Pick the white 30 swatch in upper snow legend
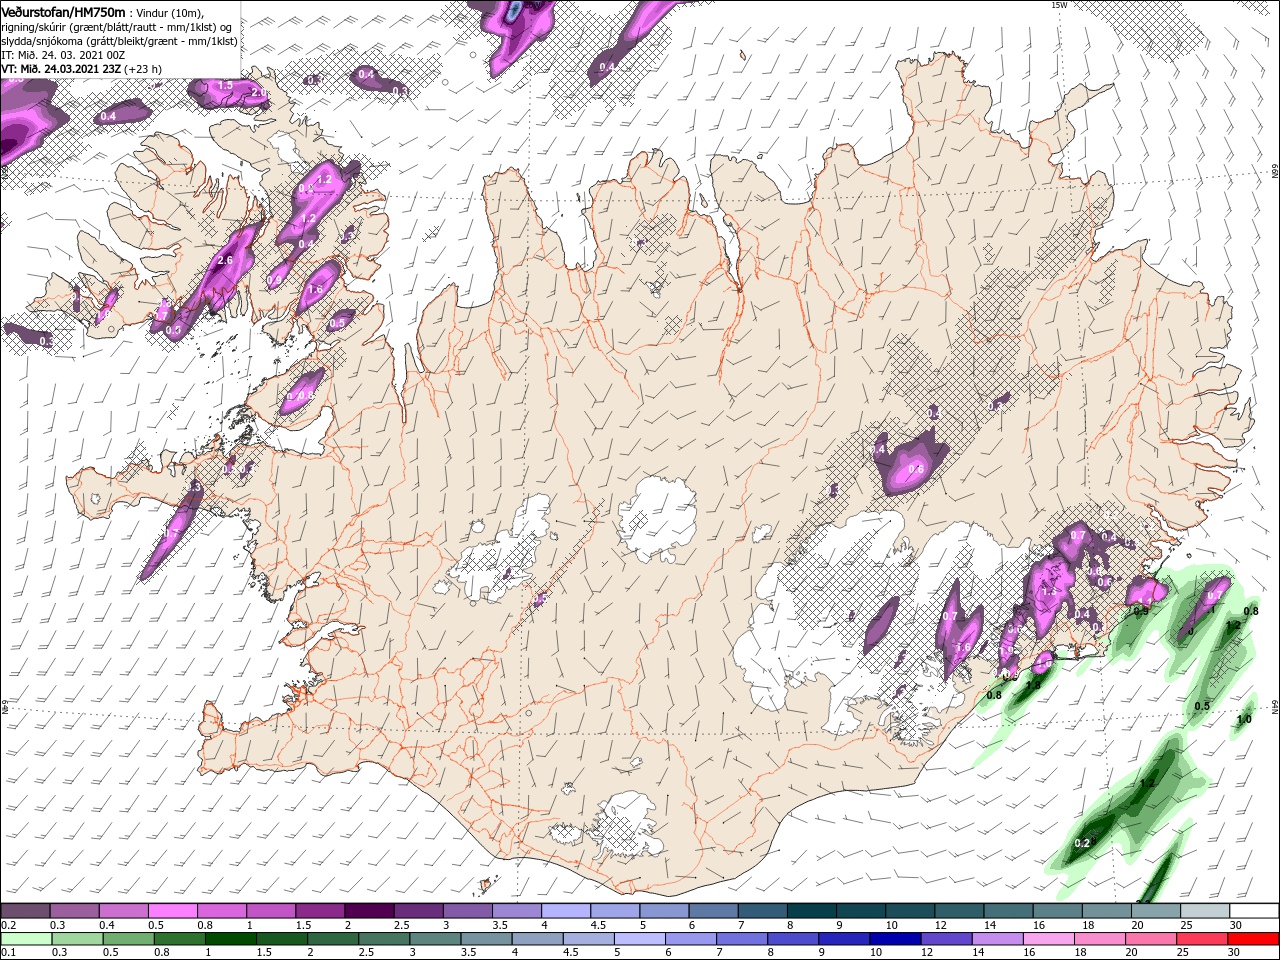Screen dimensions: 1280x960 tap(1253, 911)
